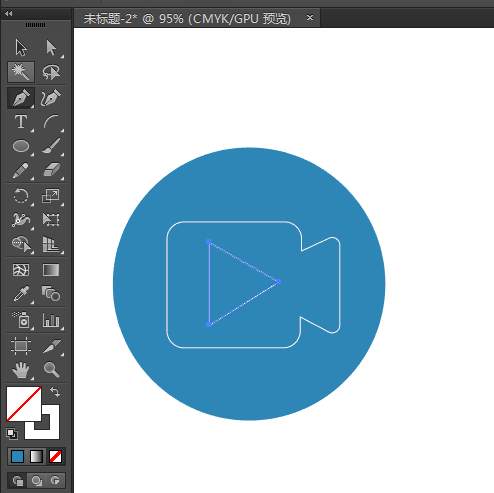Image resolution: width=494 pixels, height=493 pixels.
Task: Close the 未标题-2 document tab
Action: coord(310,17)
